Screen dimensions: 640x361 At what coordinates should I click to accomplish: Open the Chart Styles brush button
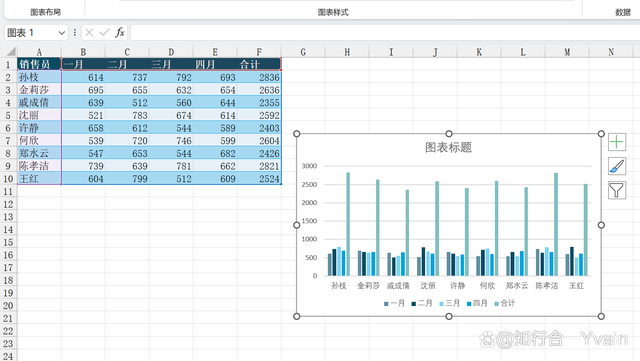coord(617,166)
